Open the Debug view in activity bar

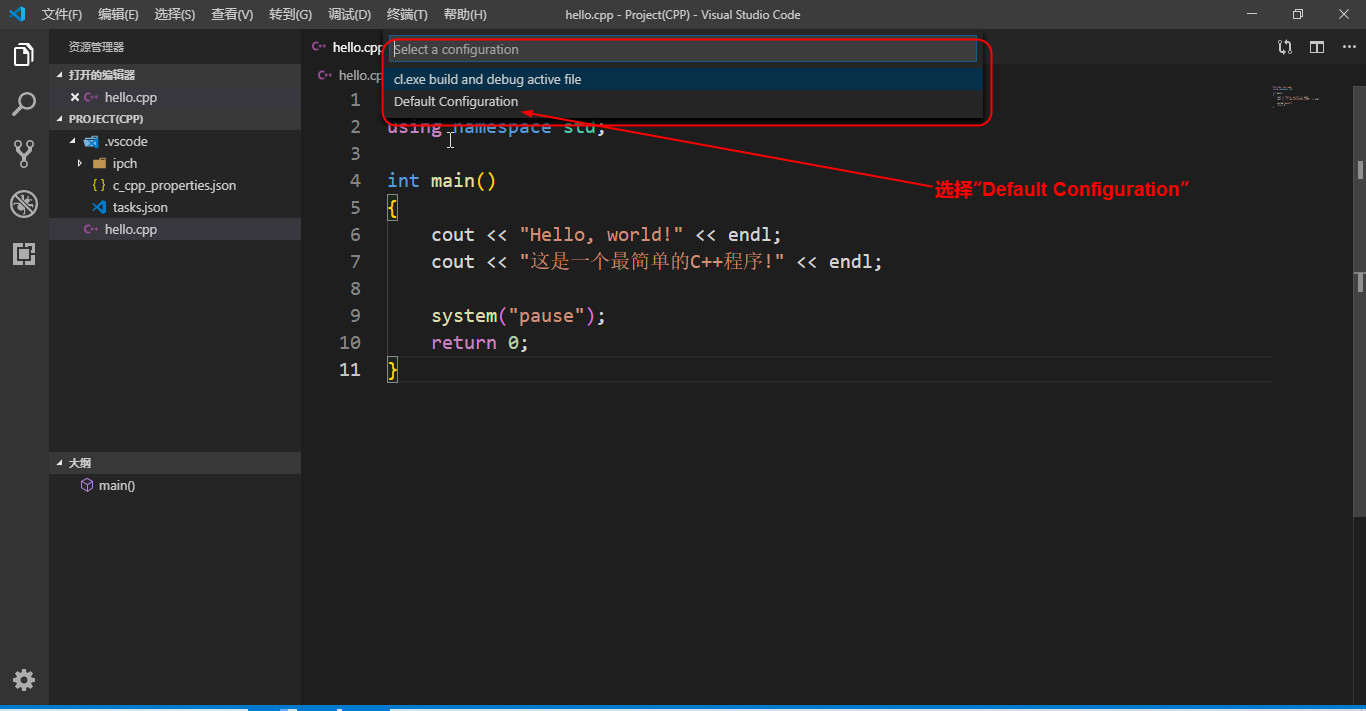24,204
